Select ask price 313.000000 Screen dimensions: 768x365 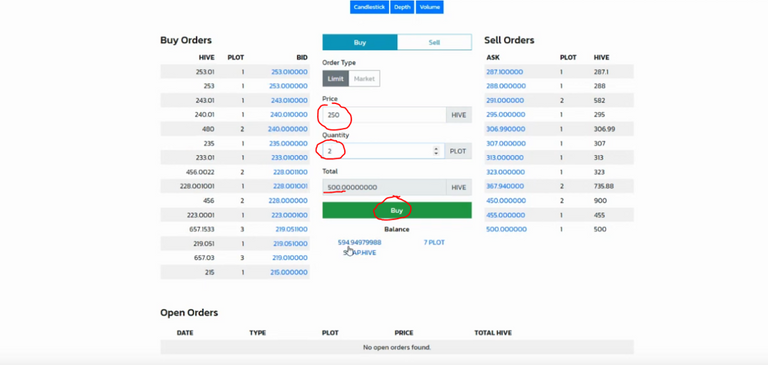point(504,158)
